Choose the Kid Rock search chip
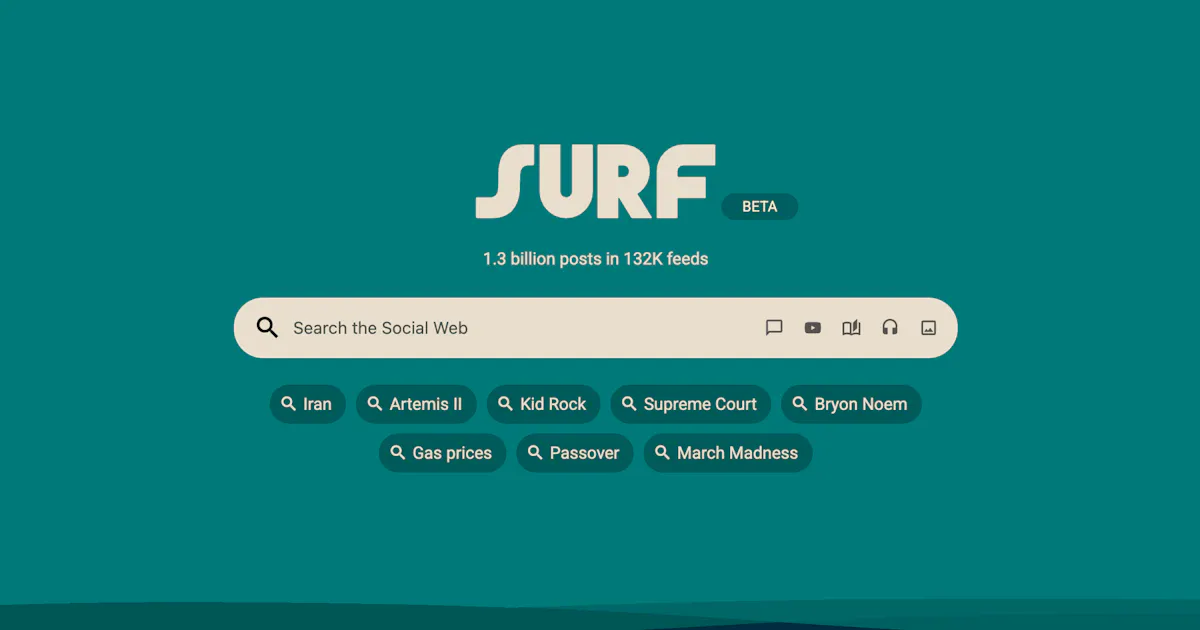Image resolution: width=1200 pixels, height=630 pixels. 544,404
